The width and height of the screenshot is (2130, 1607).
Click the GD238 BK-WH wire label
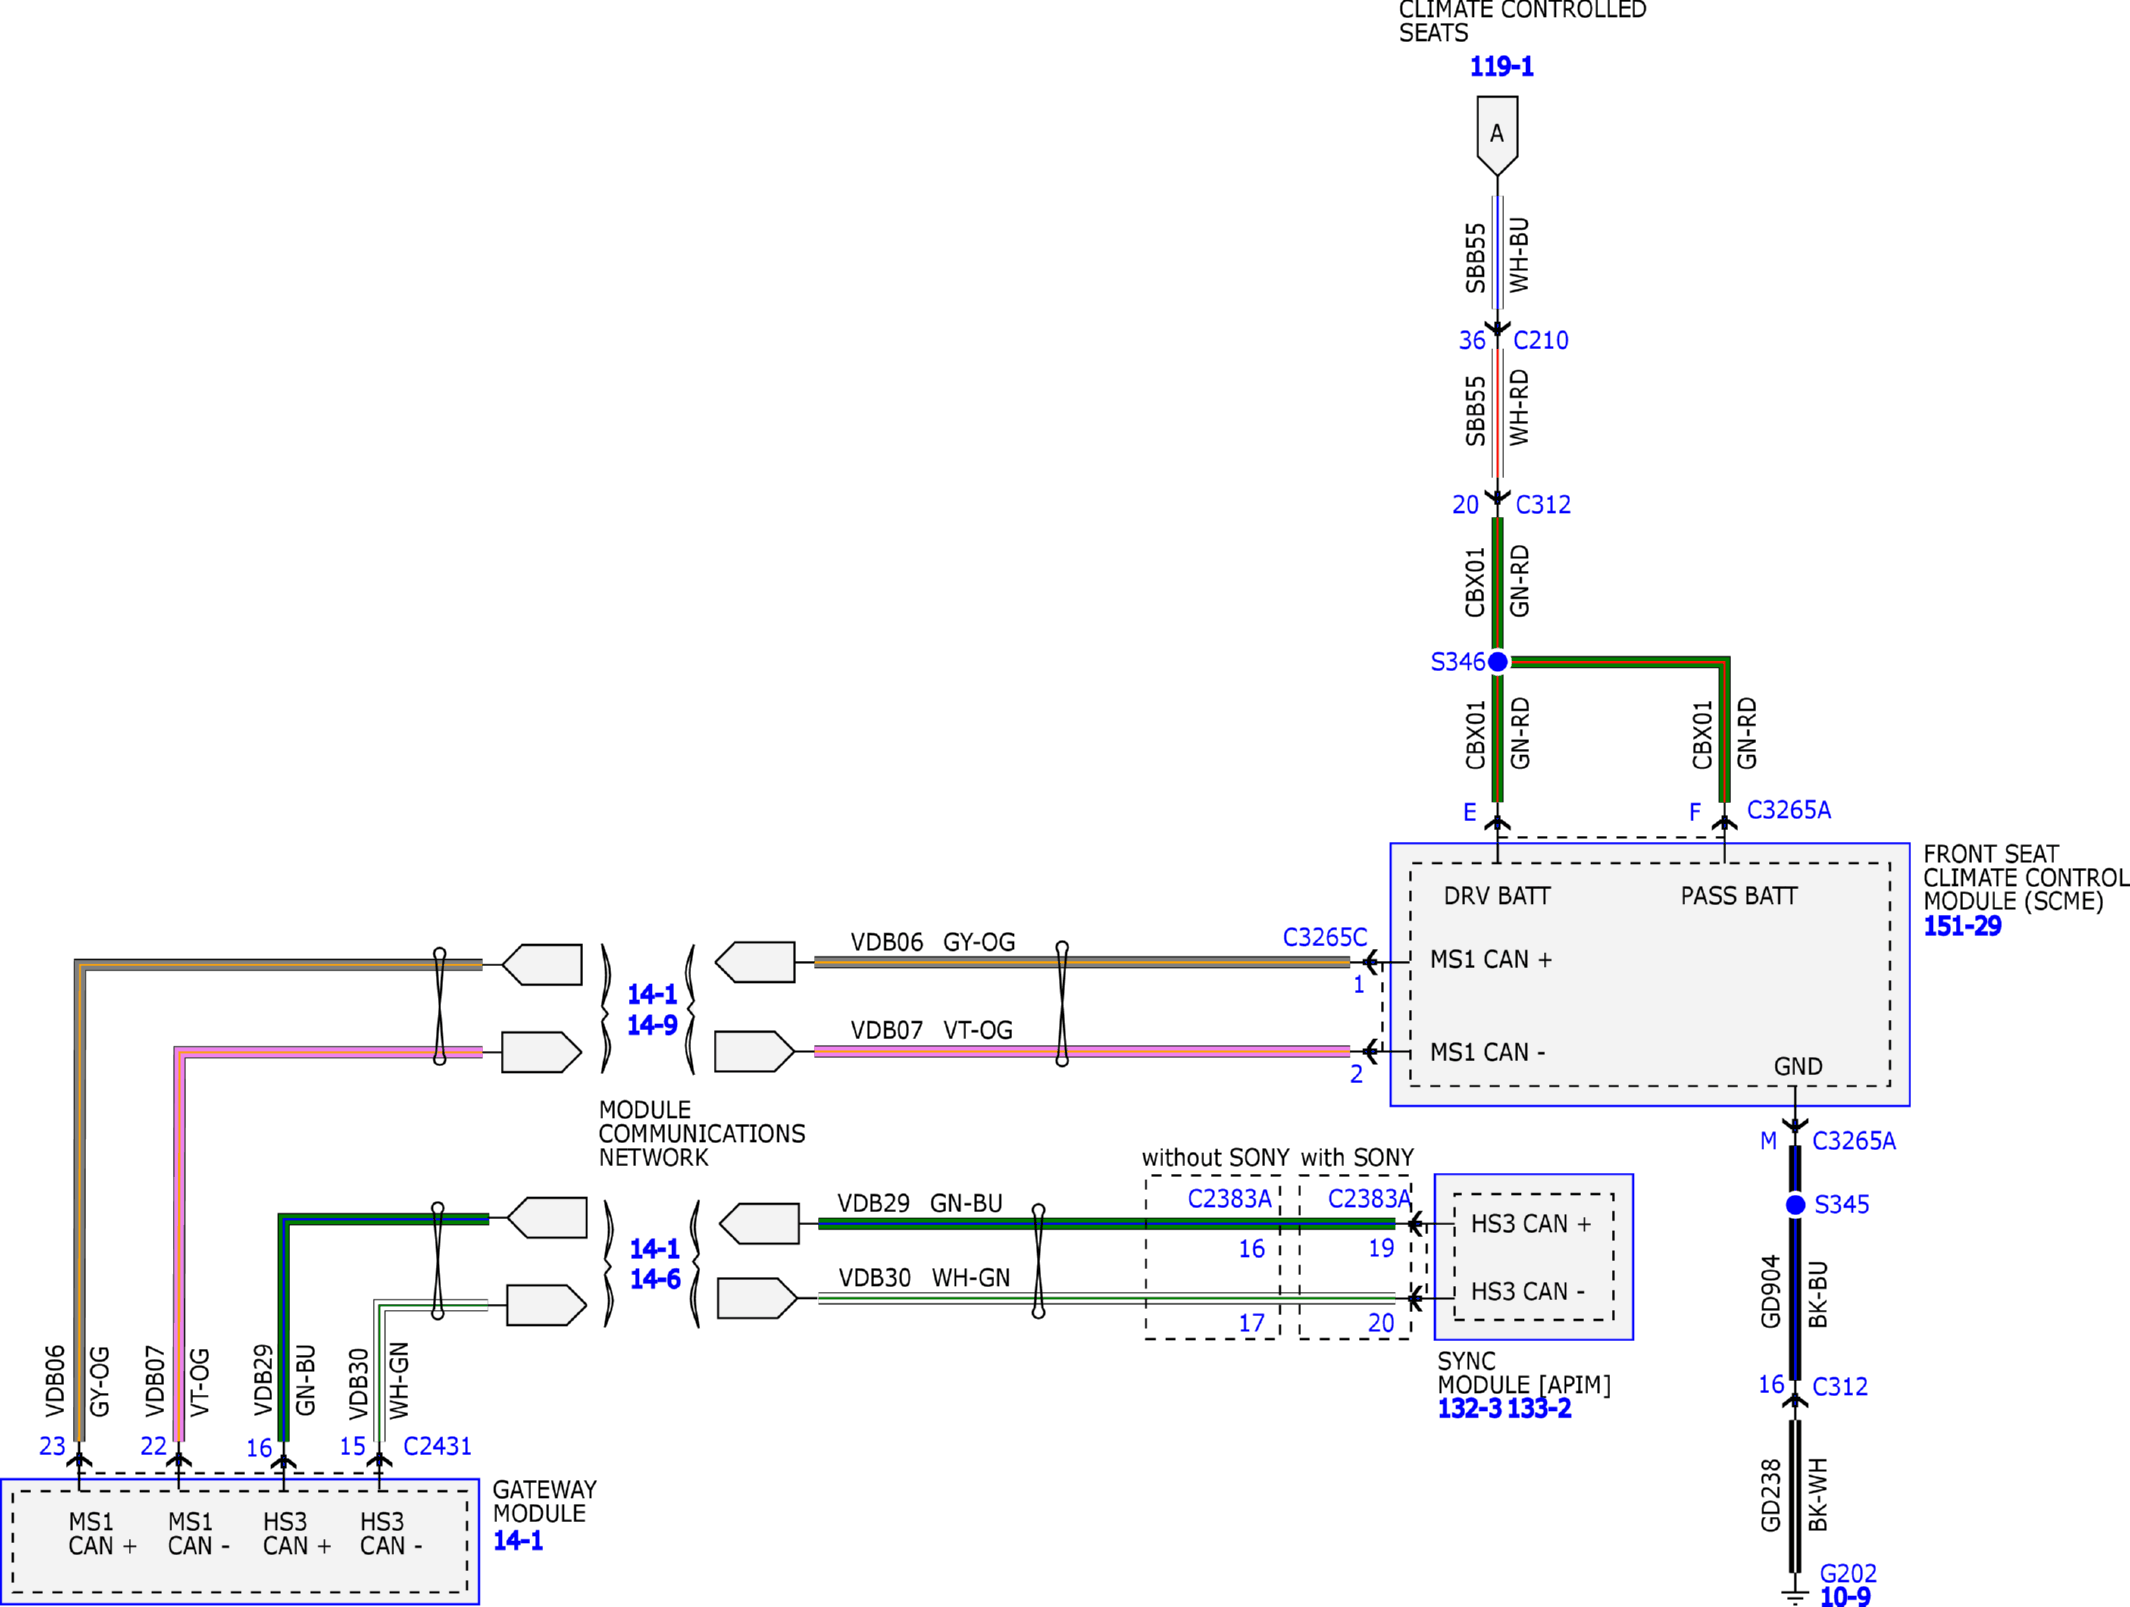point(1794,1496)
